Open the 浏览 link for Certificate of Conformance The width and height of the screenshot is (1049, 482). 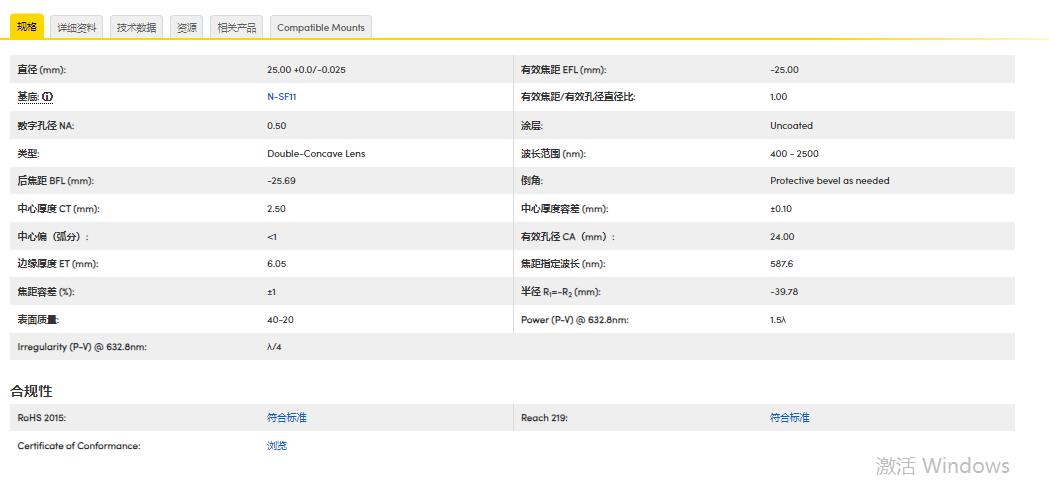coord(277,446)
